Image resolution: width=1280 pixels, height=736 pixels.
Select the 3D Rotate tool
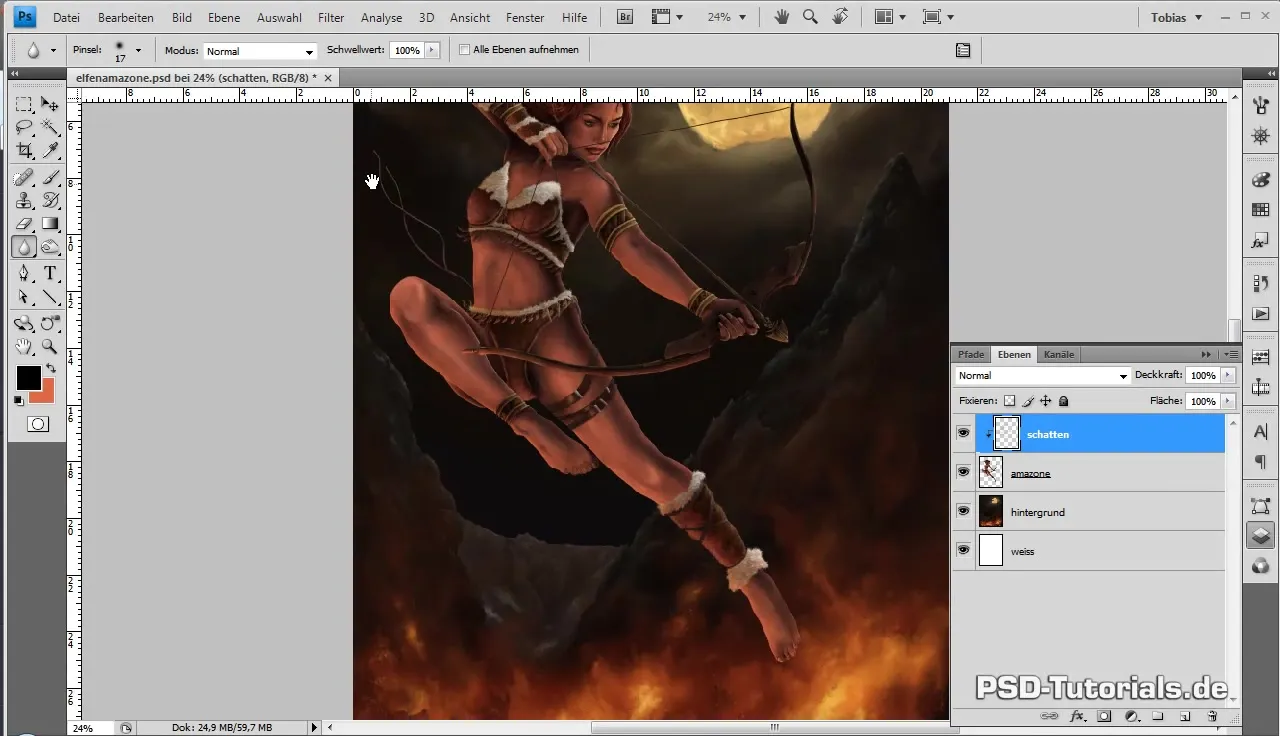[24, 323]
